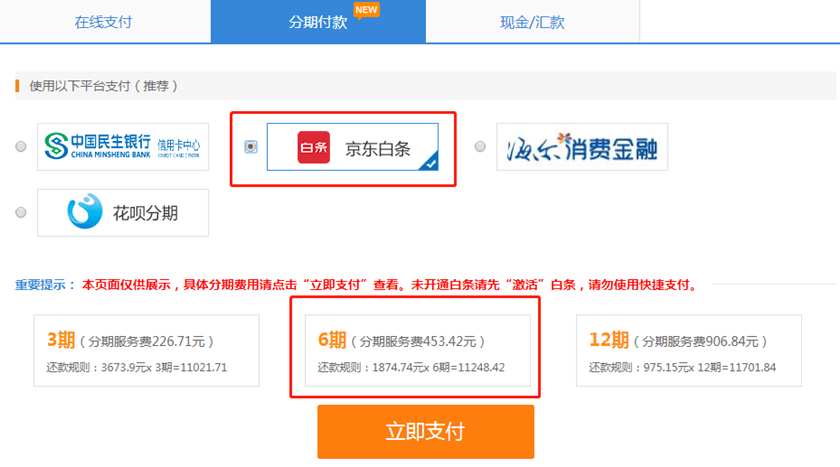Click the 分期服务费906.84元 text
This screenshot has height=467, width=840.
click(x=700, y=341)
